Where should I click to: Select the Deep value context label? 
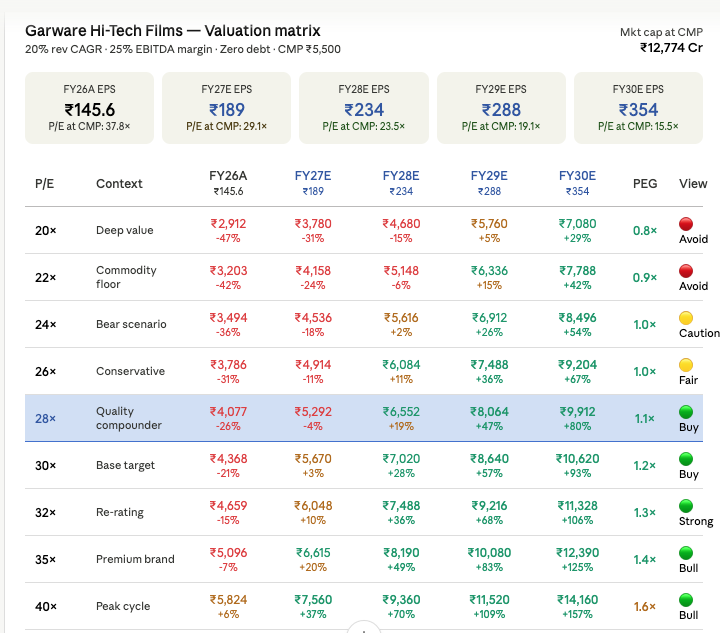pyautogui.click(x=124, y=230)
